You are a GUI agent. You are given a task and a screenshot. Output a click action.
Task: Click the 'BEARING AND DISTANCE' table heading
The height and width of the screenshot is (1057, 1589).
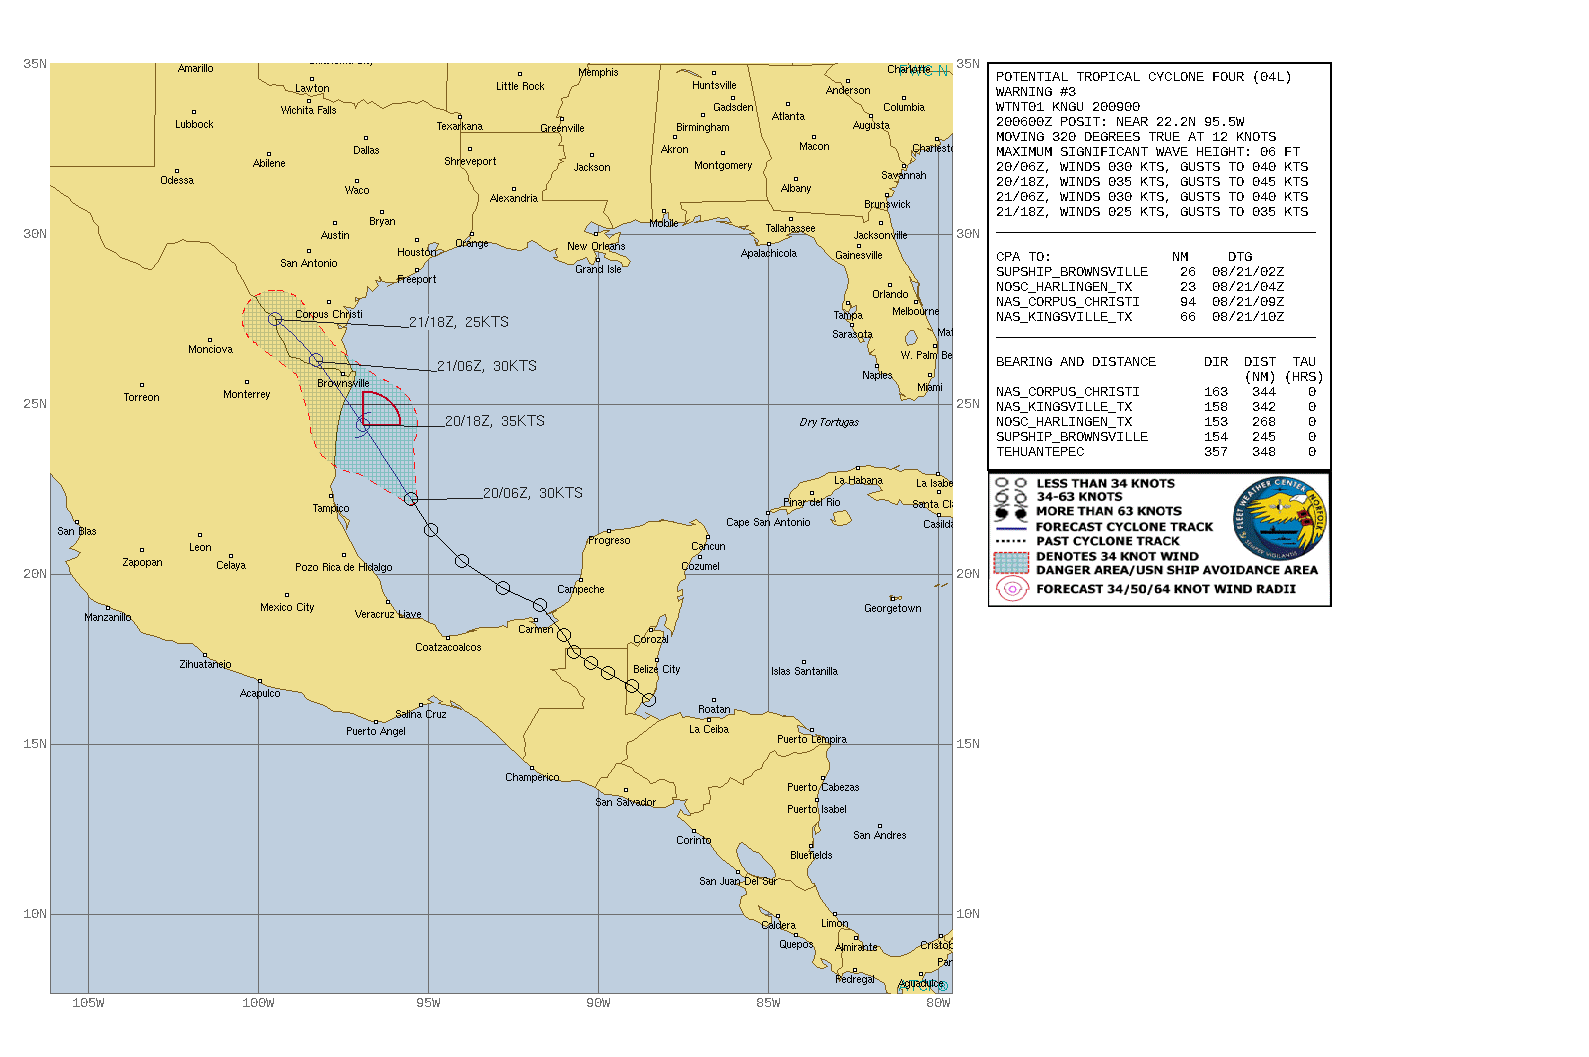click(1076, 362)
